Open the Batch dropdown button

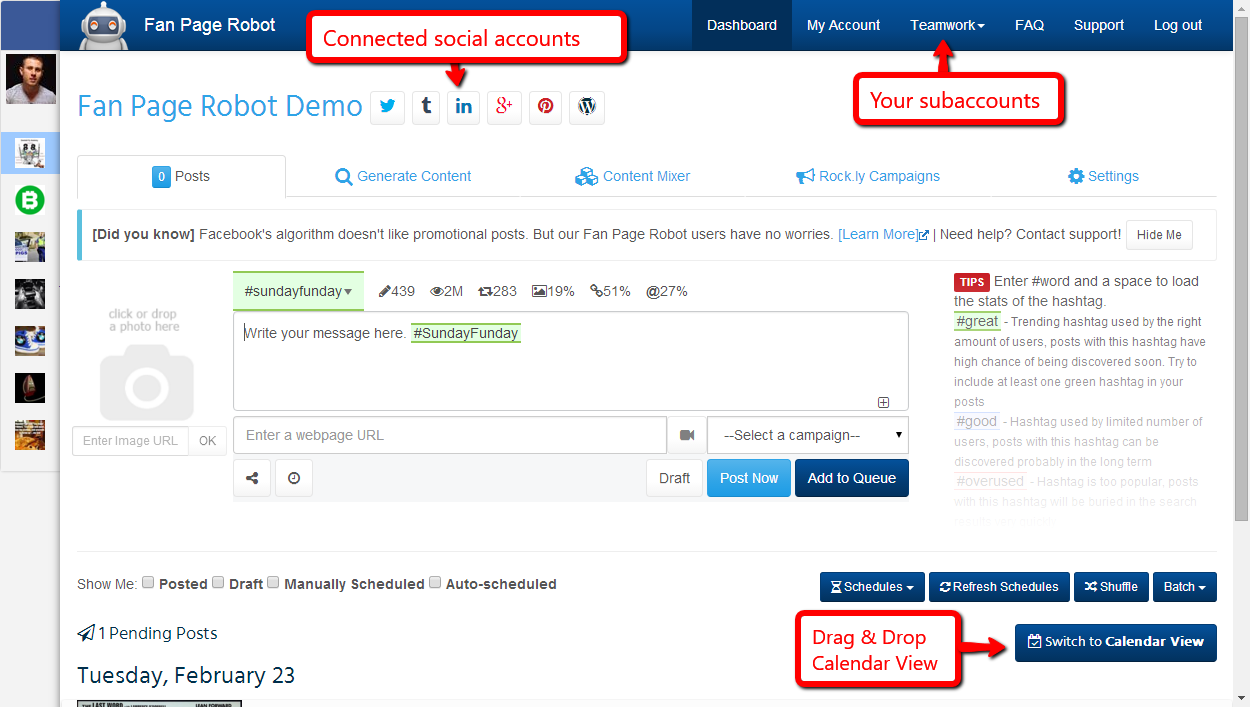point(1184,587)
